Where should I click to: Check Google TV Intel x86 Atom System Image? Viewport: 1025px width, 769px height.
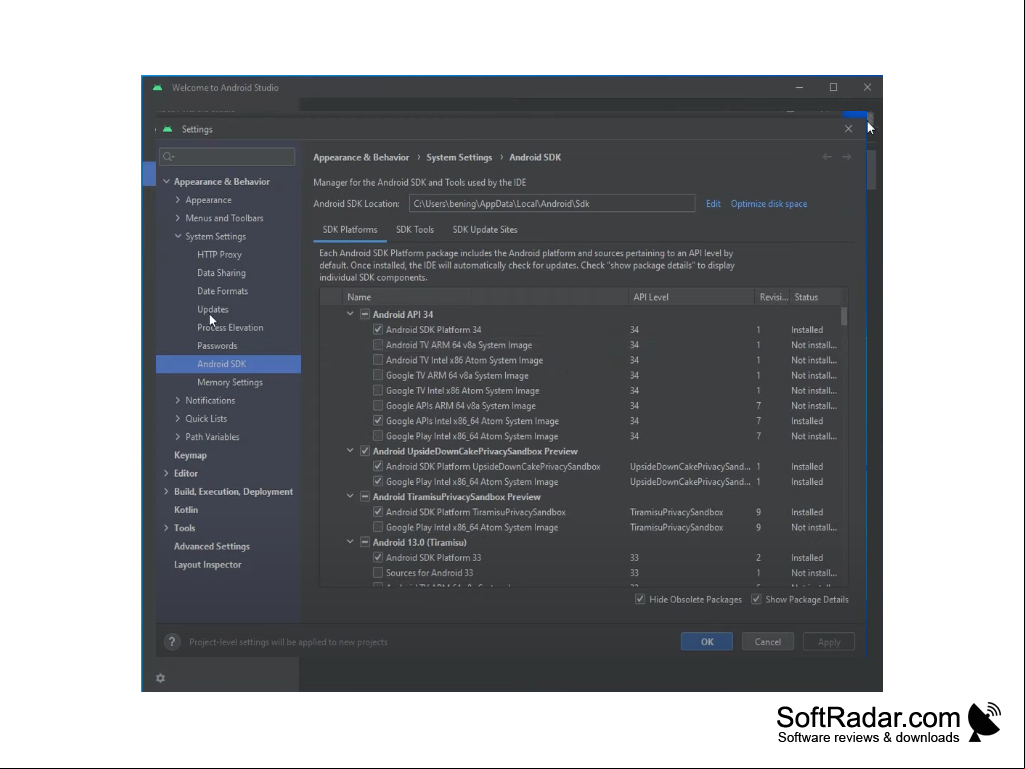378,390
